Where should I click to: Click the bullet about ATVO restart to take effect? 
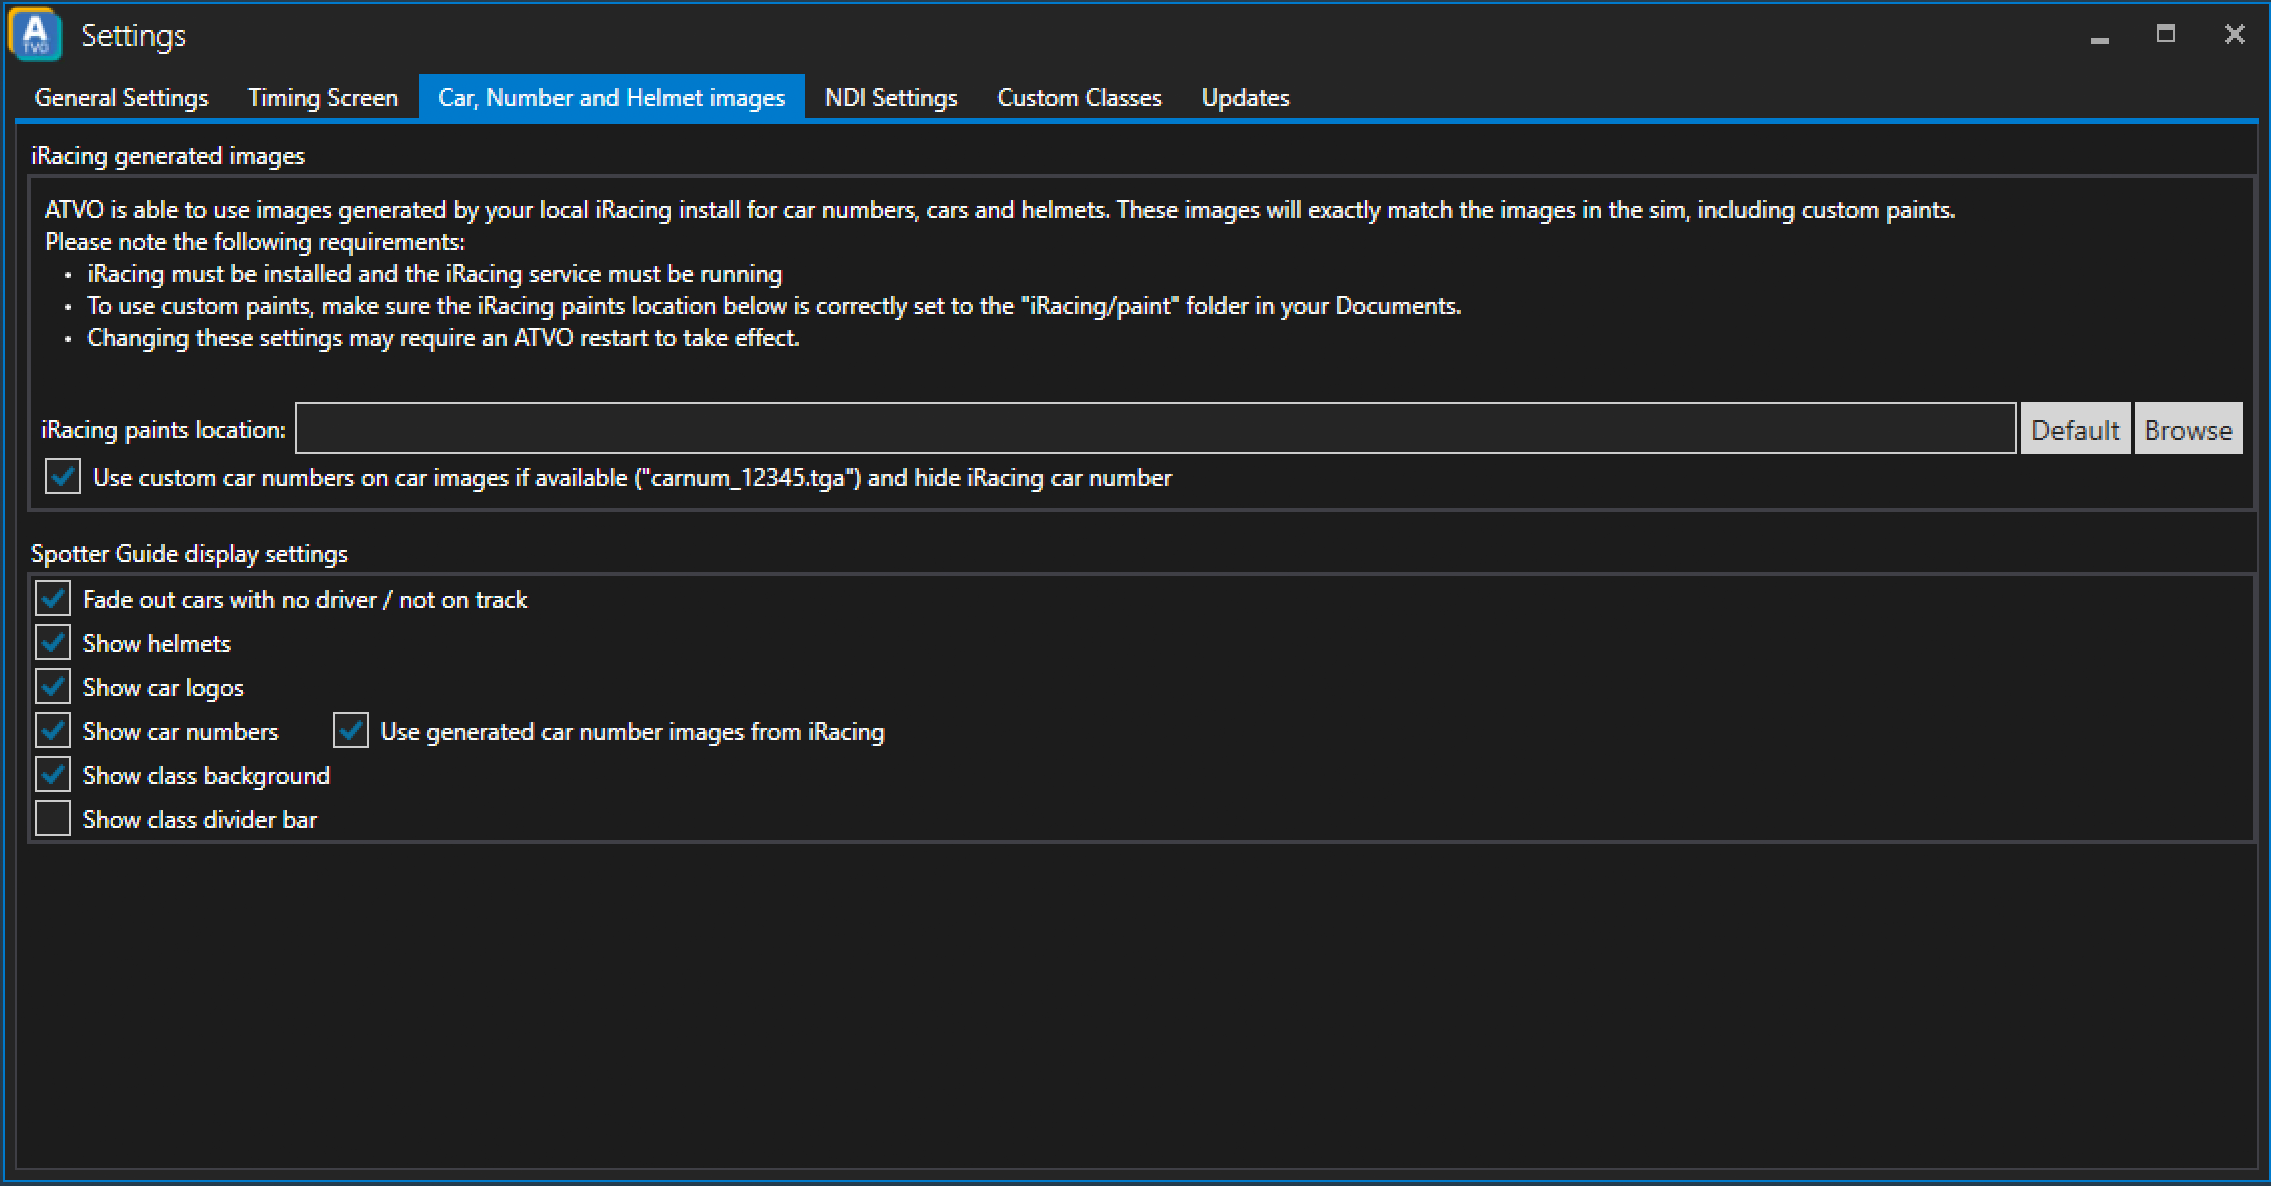(x=443, y=338)
